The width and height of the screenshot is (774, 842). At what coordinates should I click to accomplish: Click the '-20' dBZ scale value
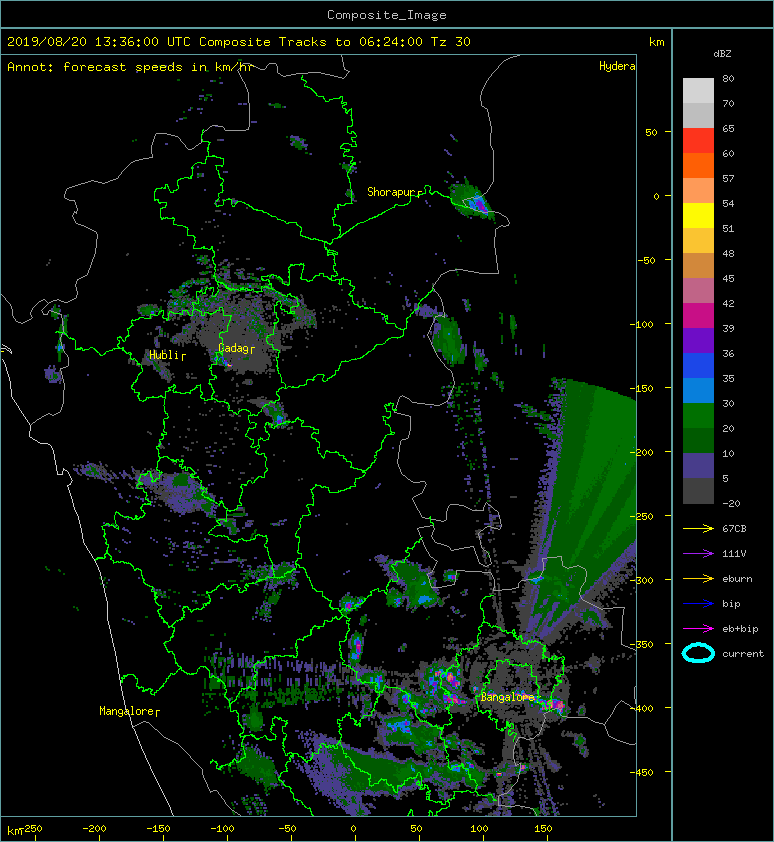(x=731, y=503)
